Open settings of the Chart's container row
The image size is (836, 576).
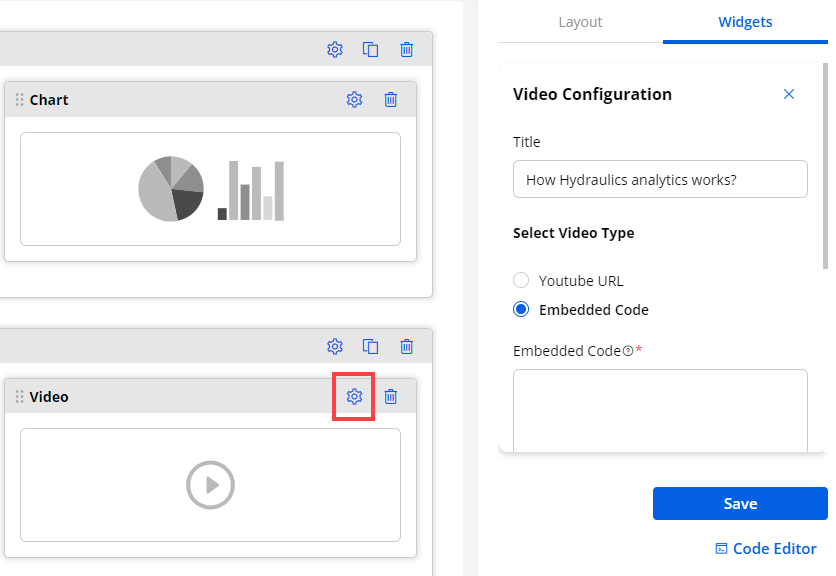click(x=335, y=50)
